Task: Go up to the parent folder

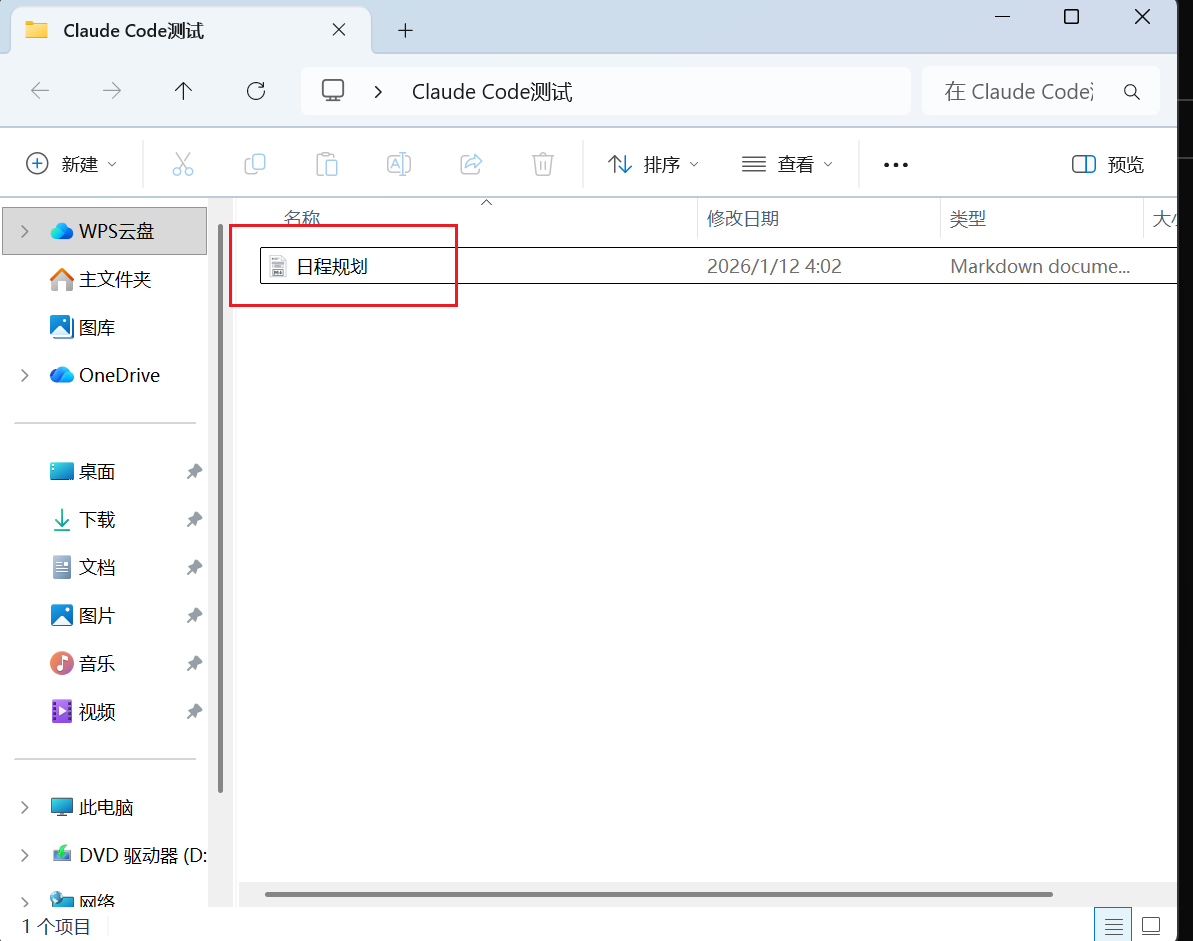Action: click(184, 91)
